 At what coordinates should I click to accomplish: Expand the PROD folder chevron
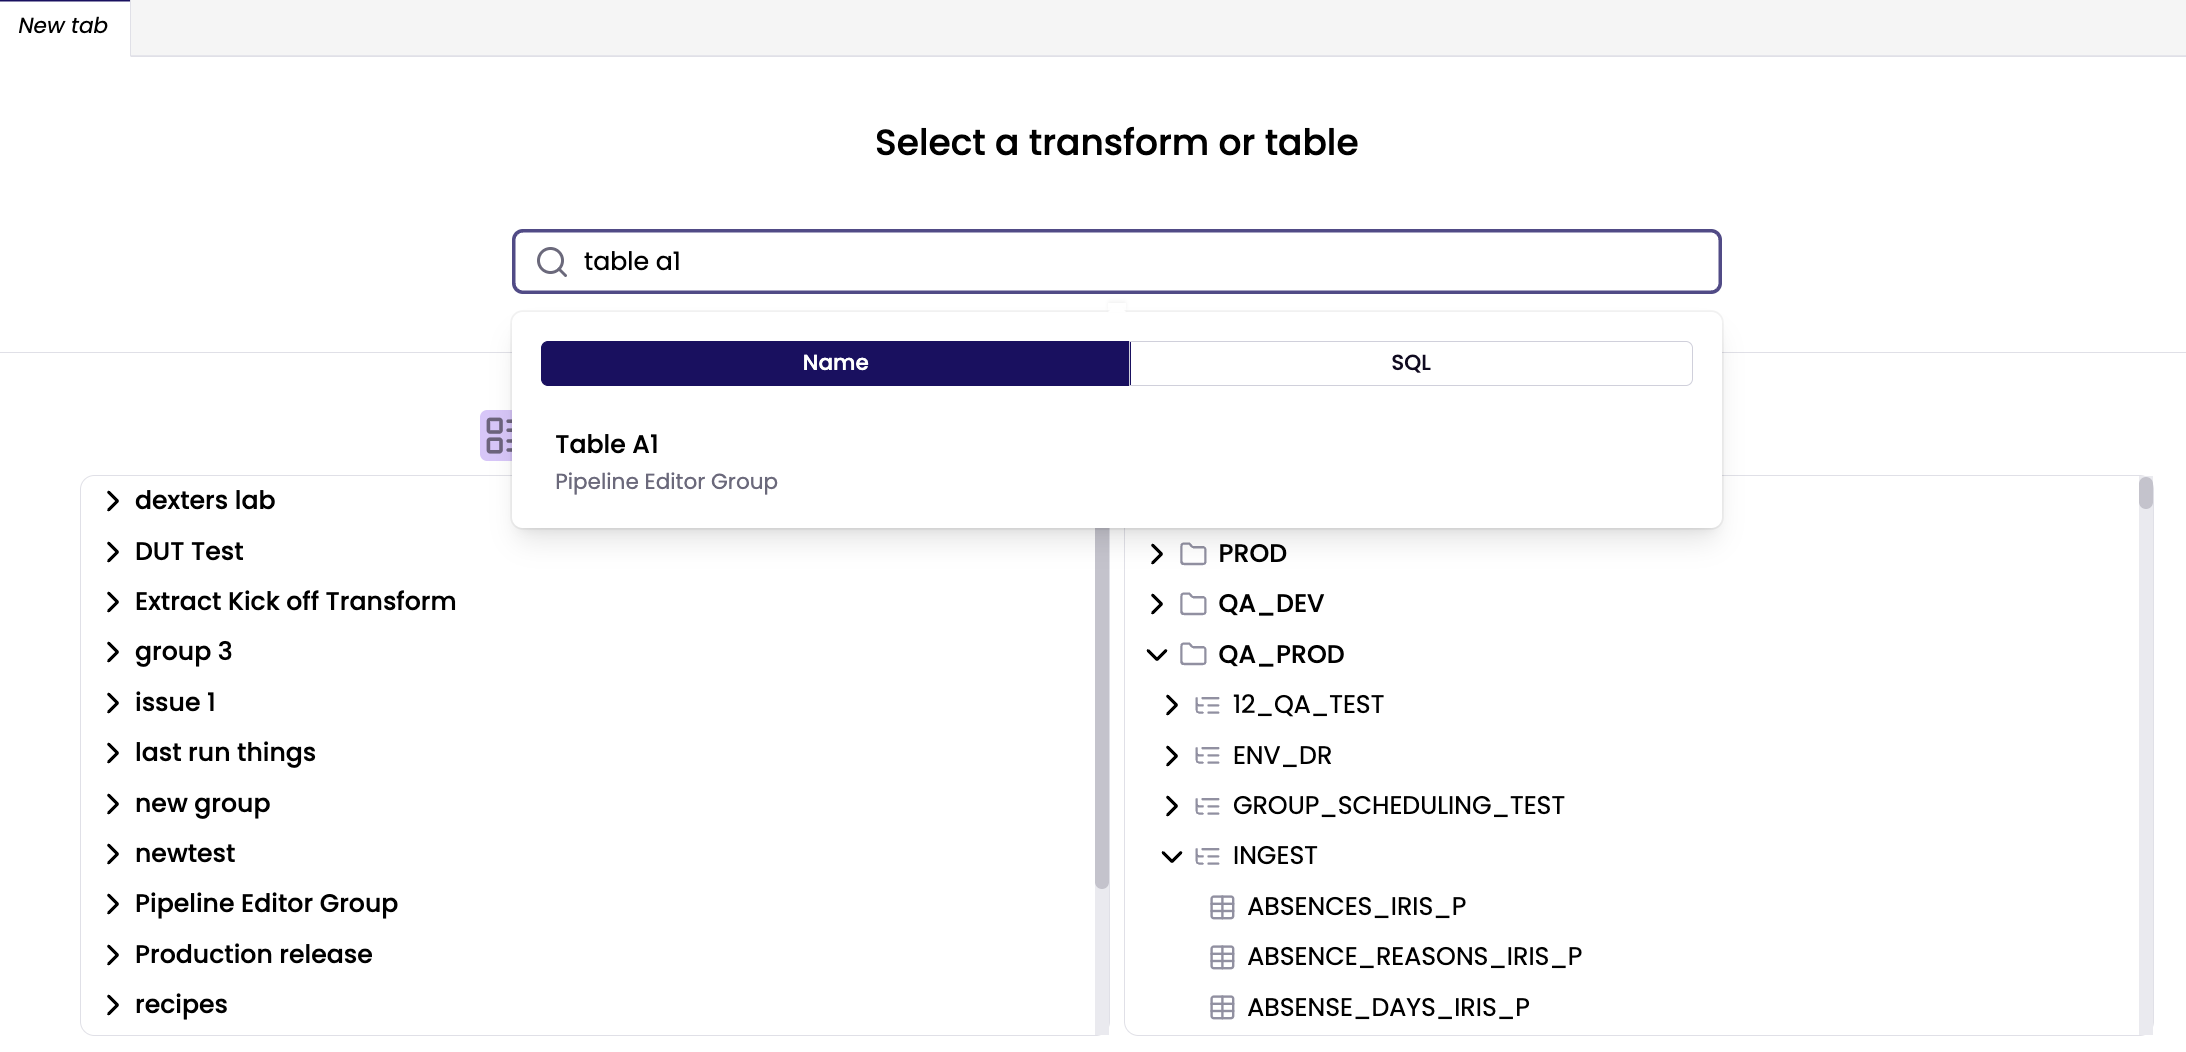coord(1157,553)
